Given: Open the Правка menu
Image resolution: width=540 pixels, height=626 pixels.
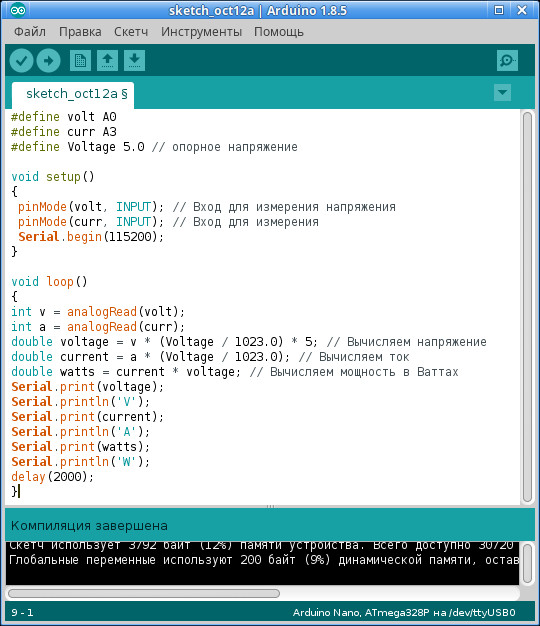Looking at the screenshot, I should (80, 32).
